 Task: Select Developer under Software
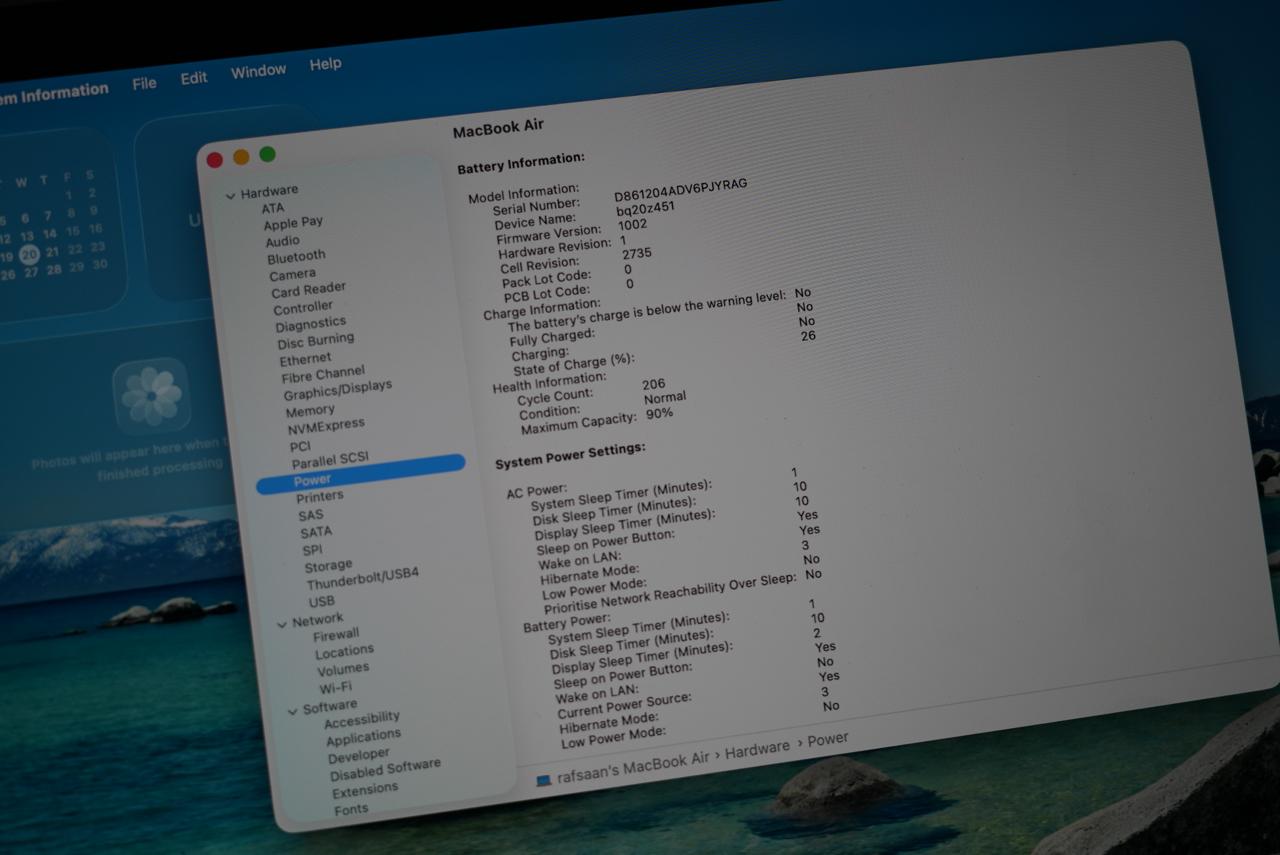(x=358, y=756)
